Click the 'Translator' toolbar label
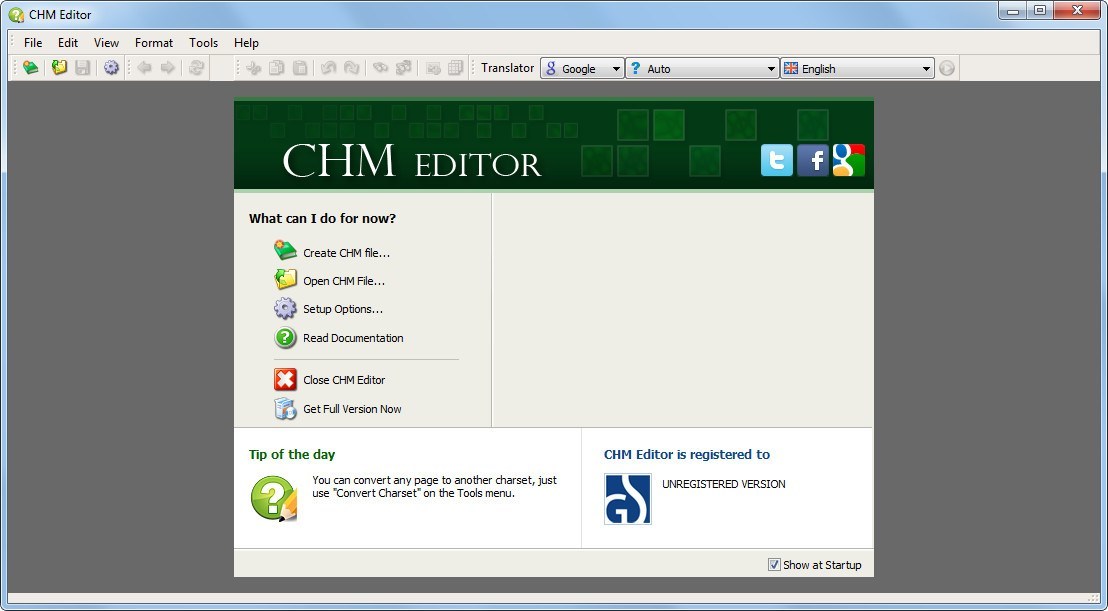Image resolution: width=1108 pixels, height=611 pixels. [x=507, y=68]
